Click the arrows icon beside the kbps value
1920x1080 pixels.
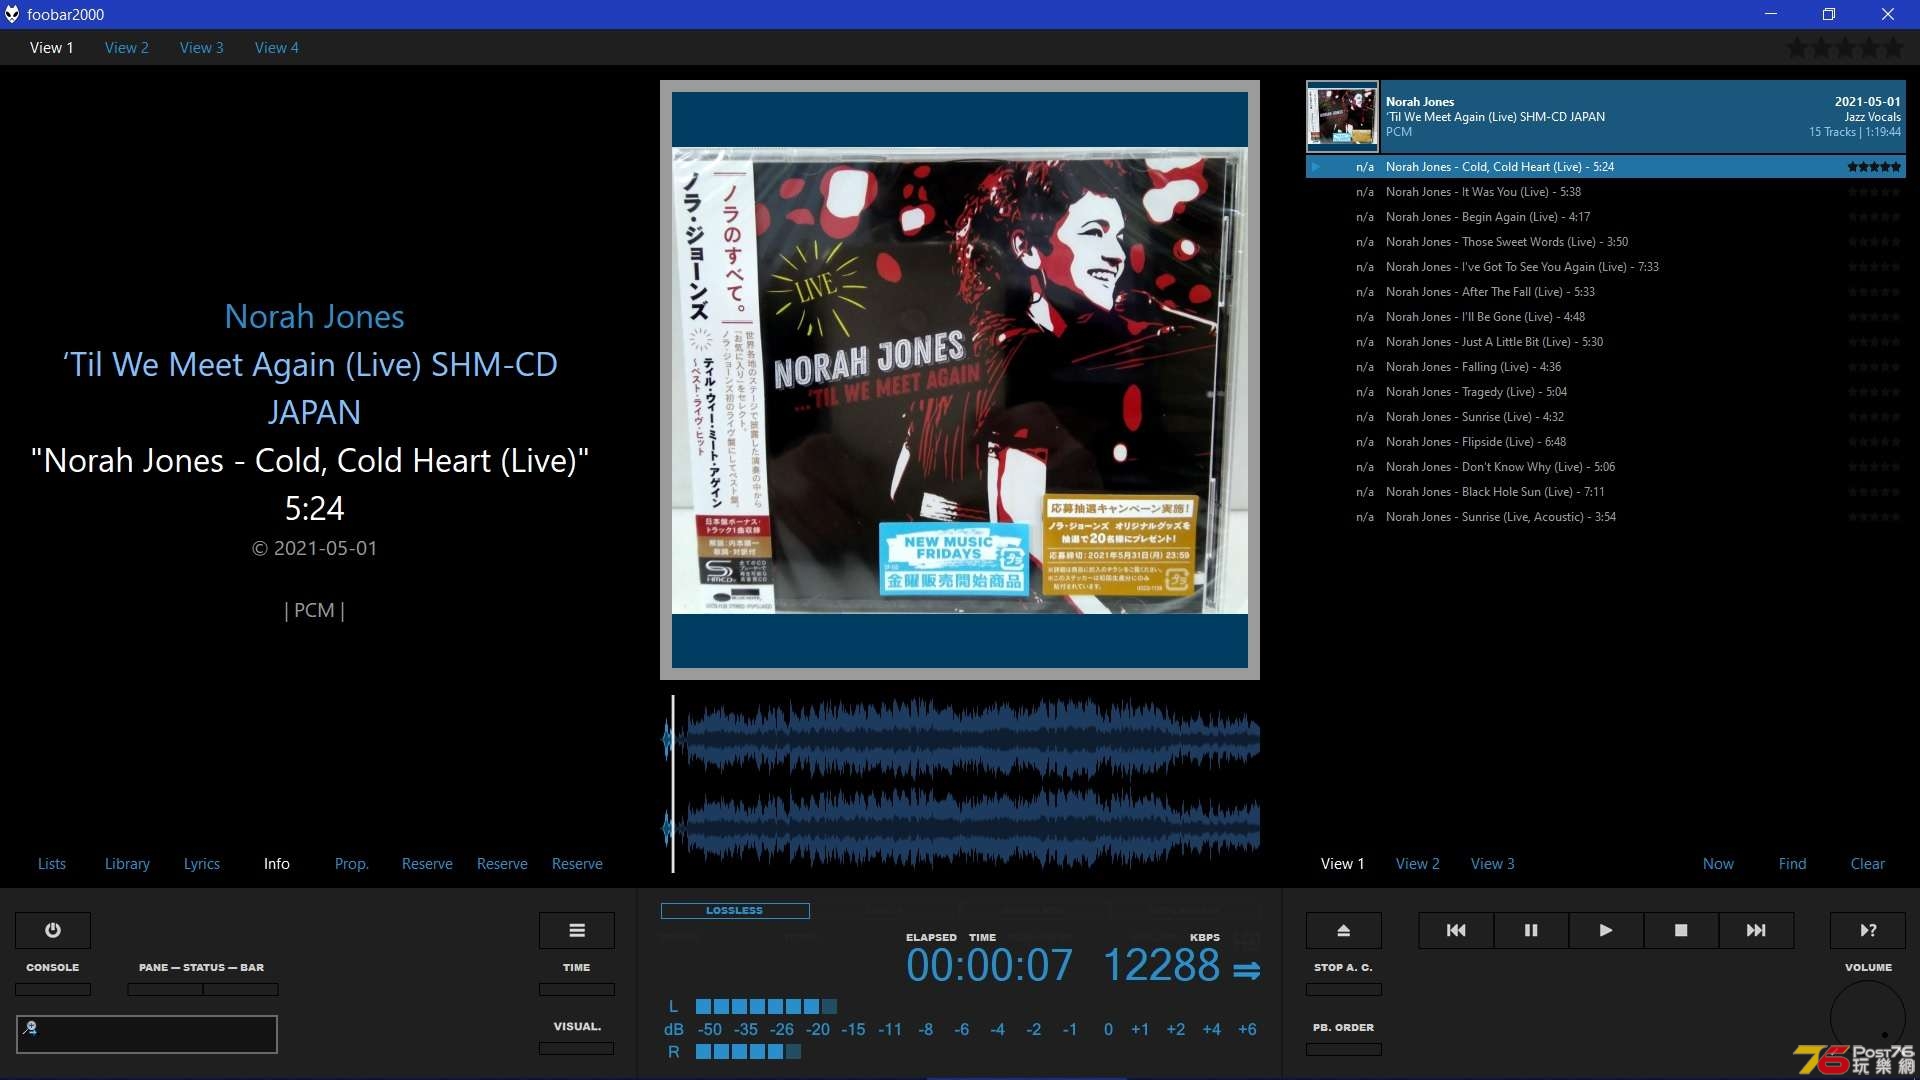(1246, 970)
